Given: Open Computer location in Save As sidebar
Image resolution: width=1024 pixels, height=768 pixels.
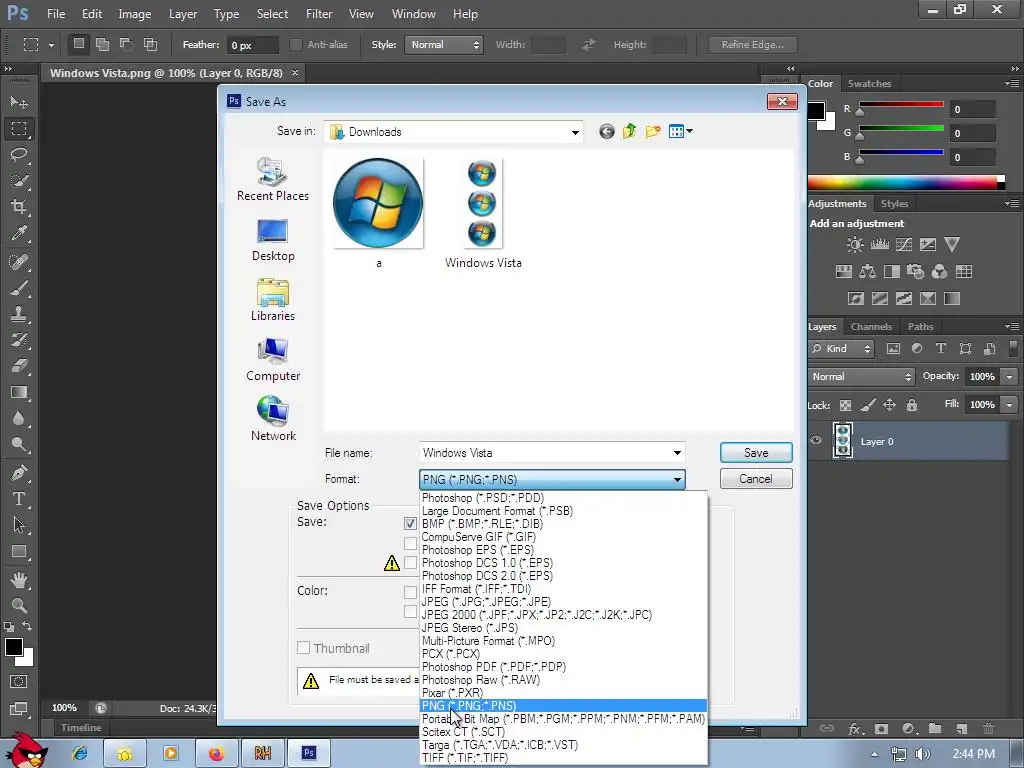Looking at the screenshot, I should pos(273,360).
